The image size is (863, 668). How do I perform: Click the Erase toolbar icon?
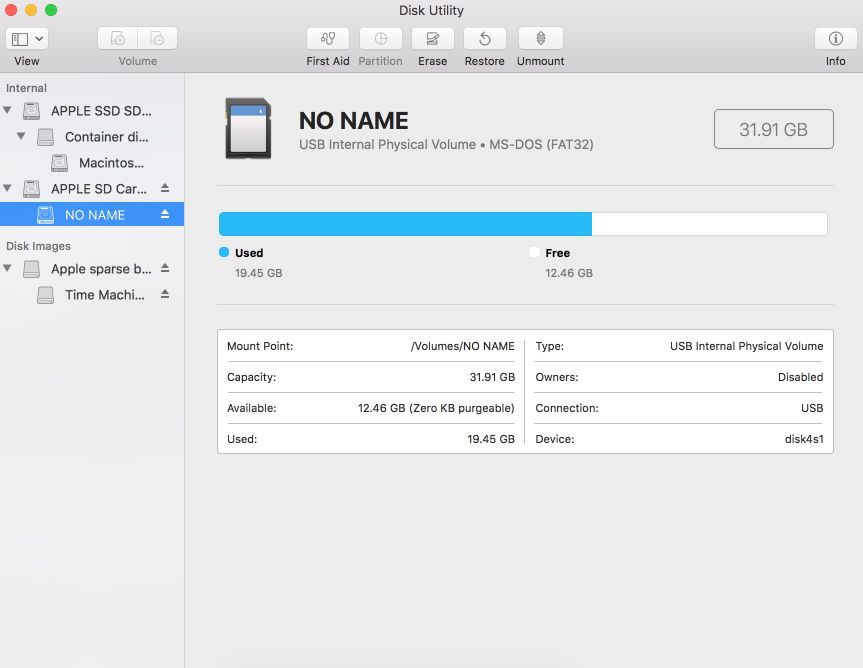pos(433,39)
